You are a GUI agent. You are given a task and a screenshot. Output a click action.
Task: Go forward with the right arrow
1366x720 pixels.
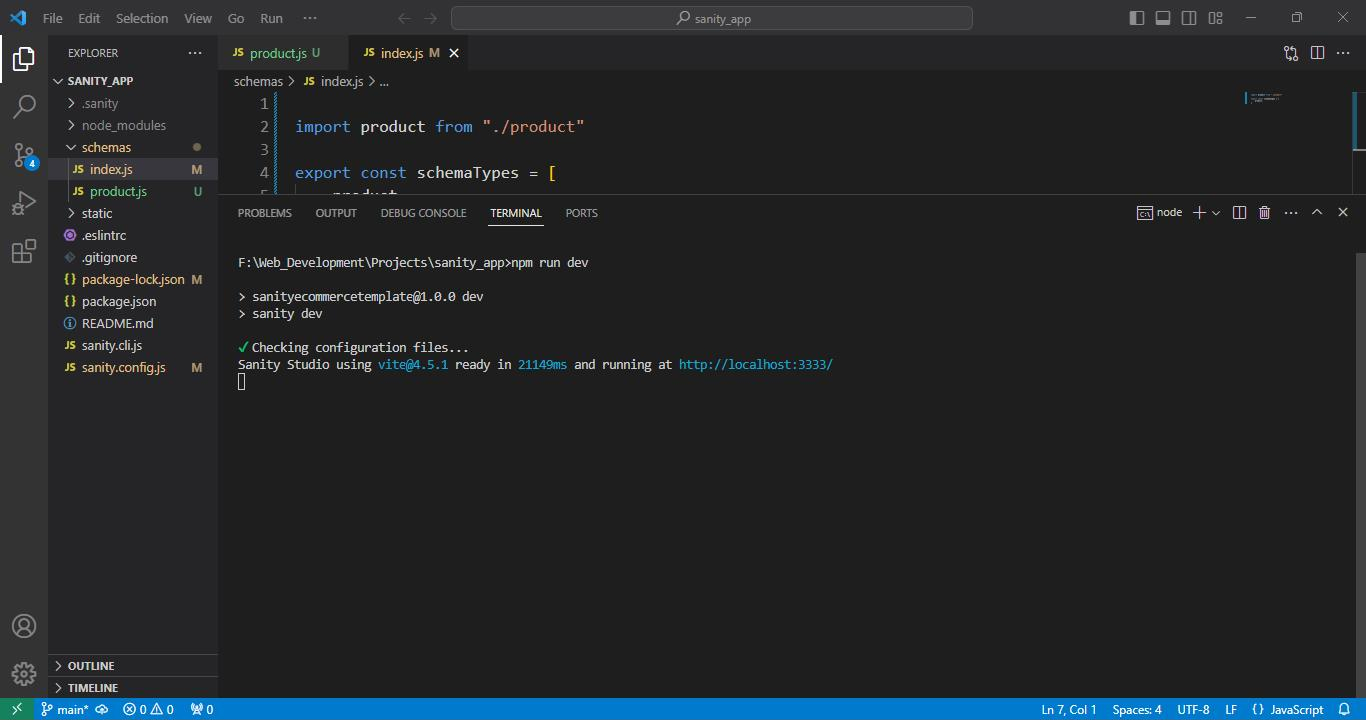click(431, 18)
